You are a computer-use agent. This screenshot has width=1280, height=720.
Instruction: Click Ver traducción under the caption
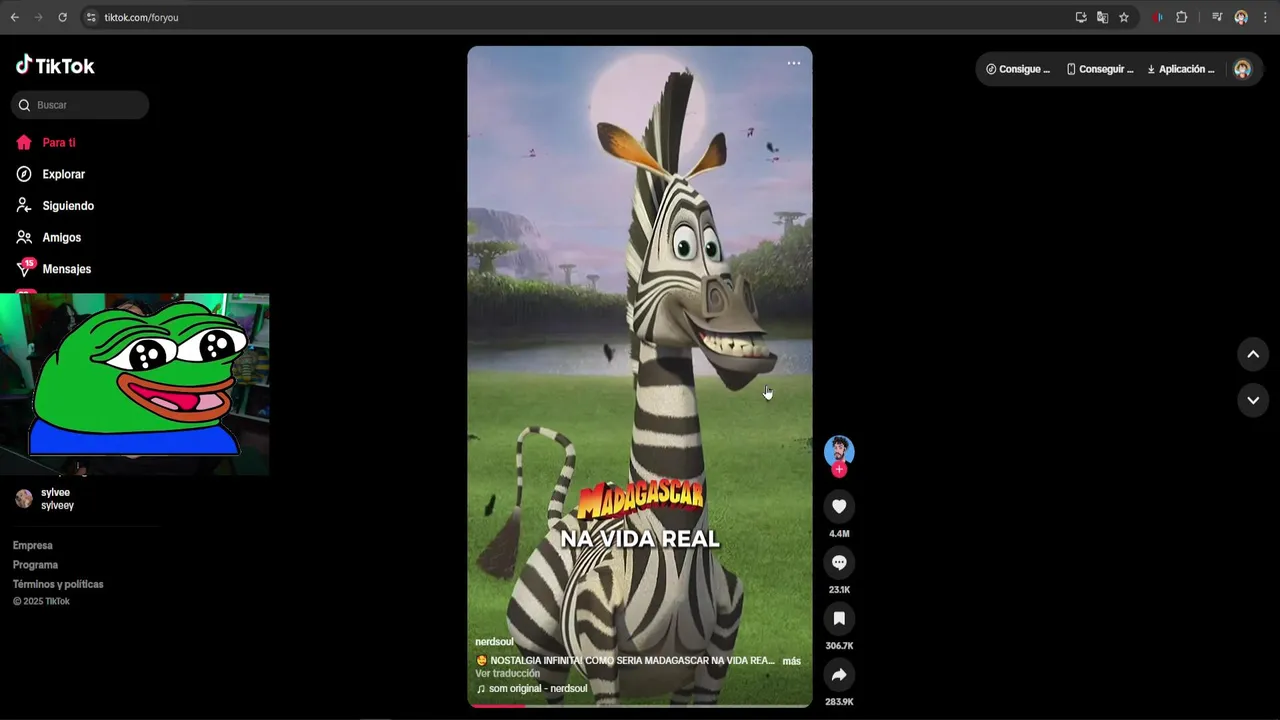click(507, 674)
